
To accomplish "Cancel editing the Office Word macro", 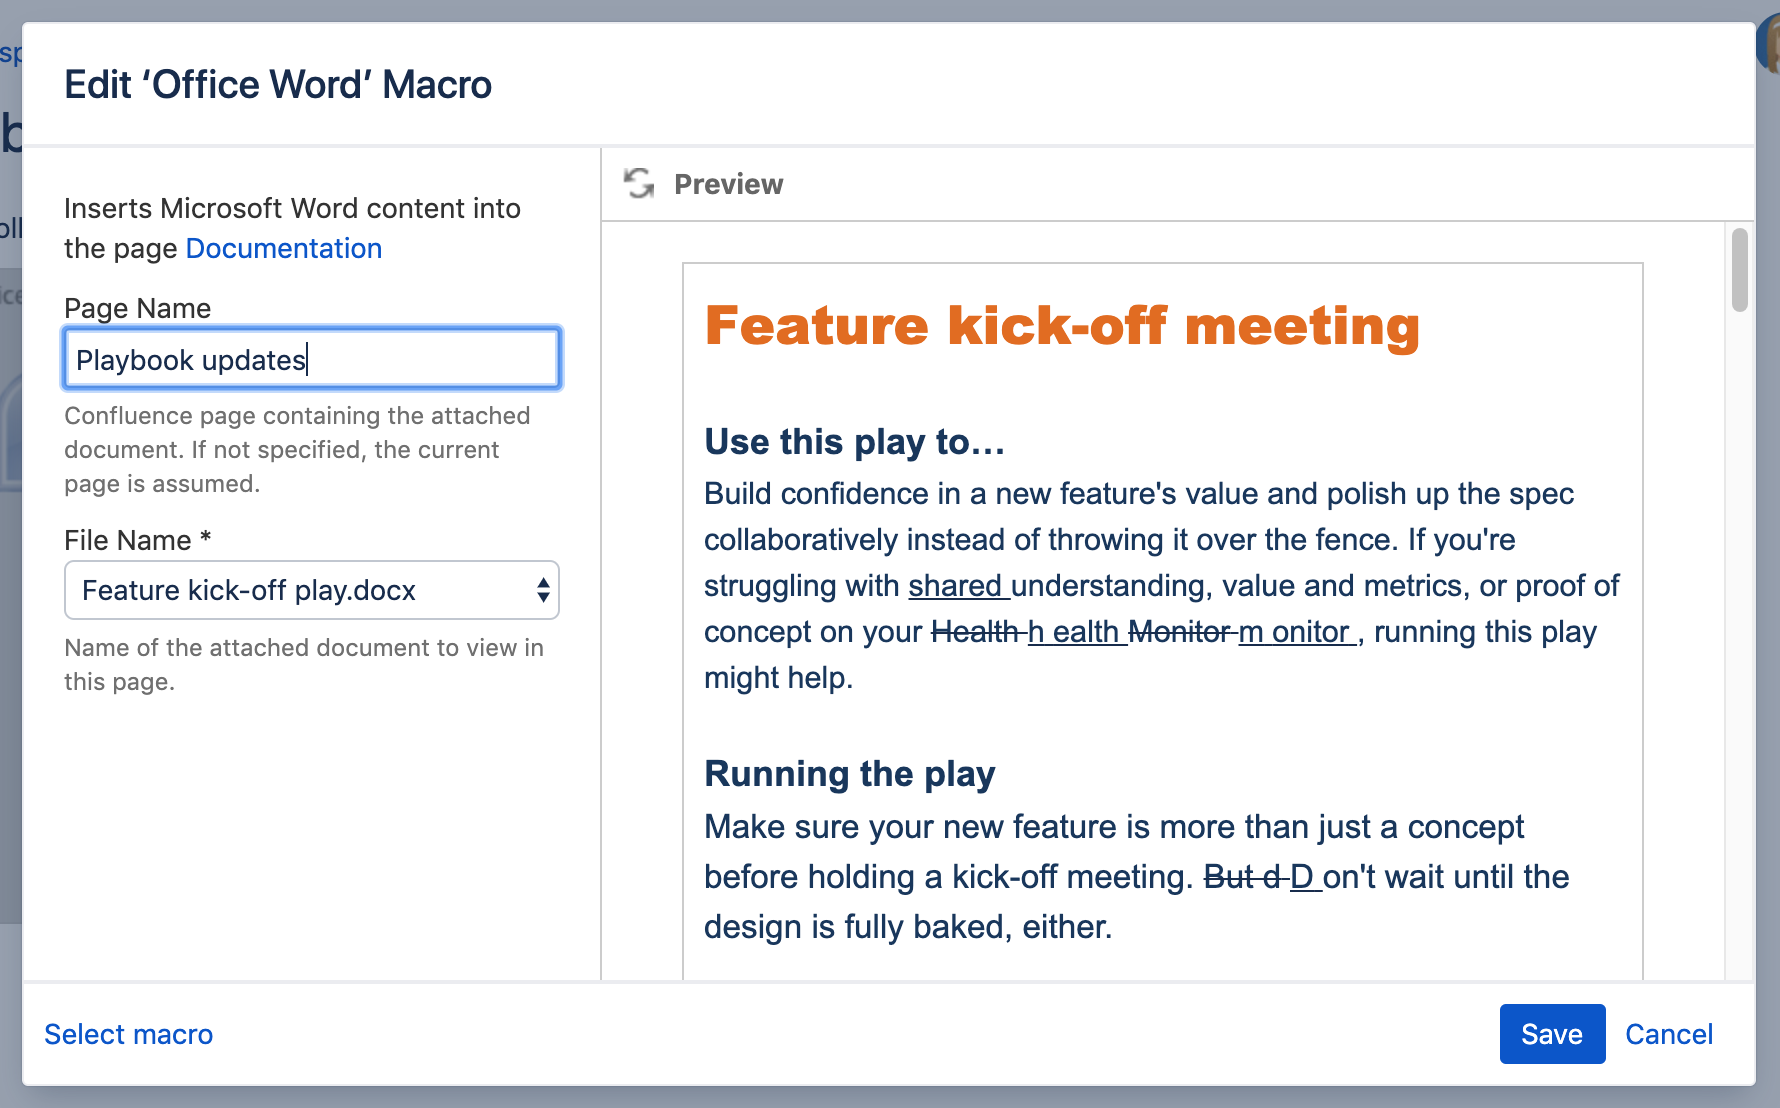I will point(1668,1034).
